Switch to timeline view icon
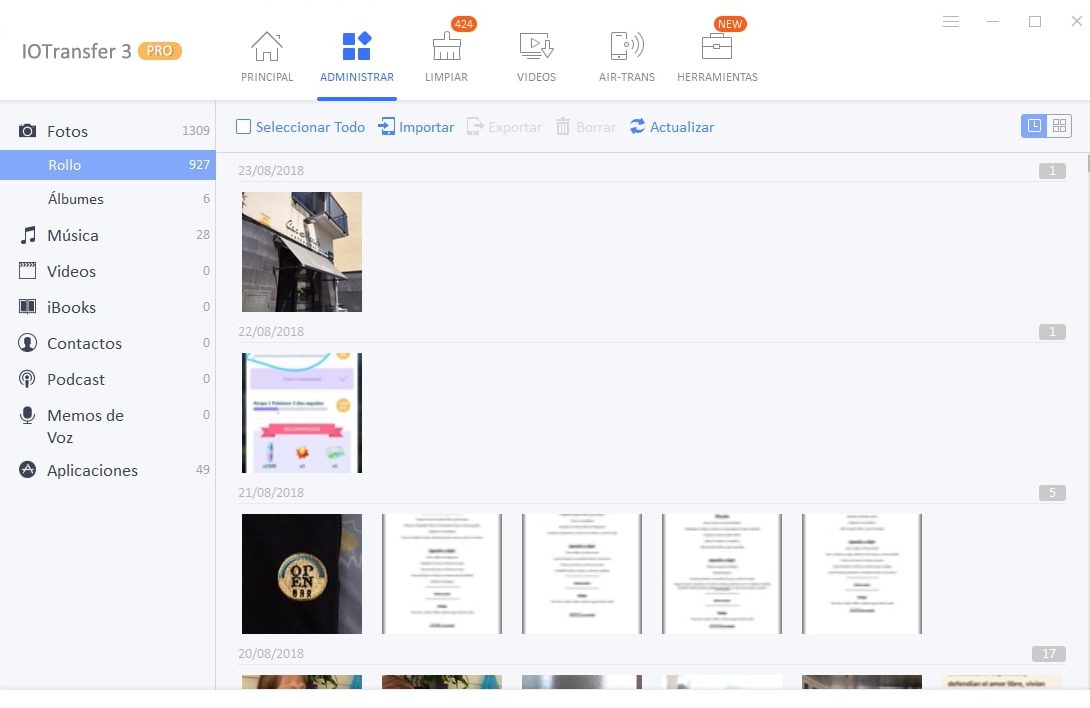The image size is (1090, 708). click(1034, 126)
